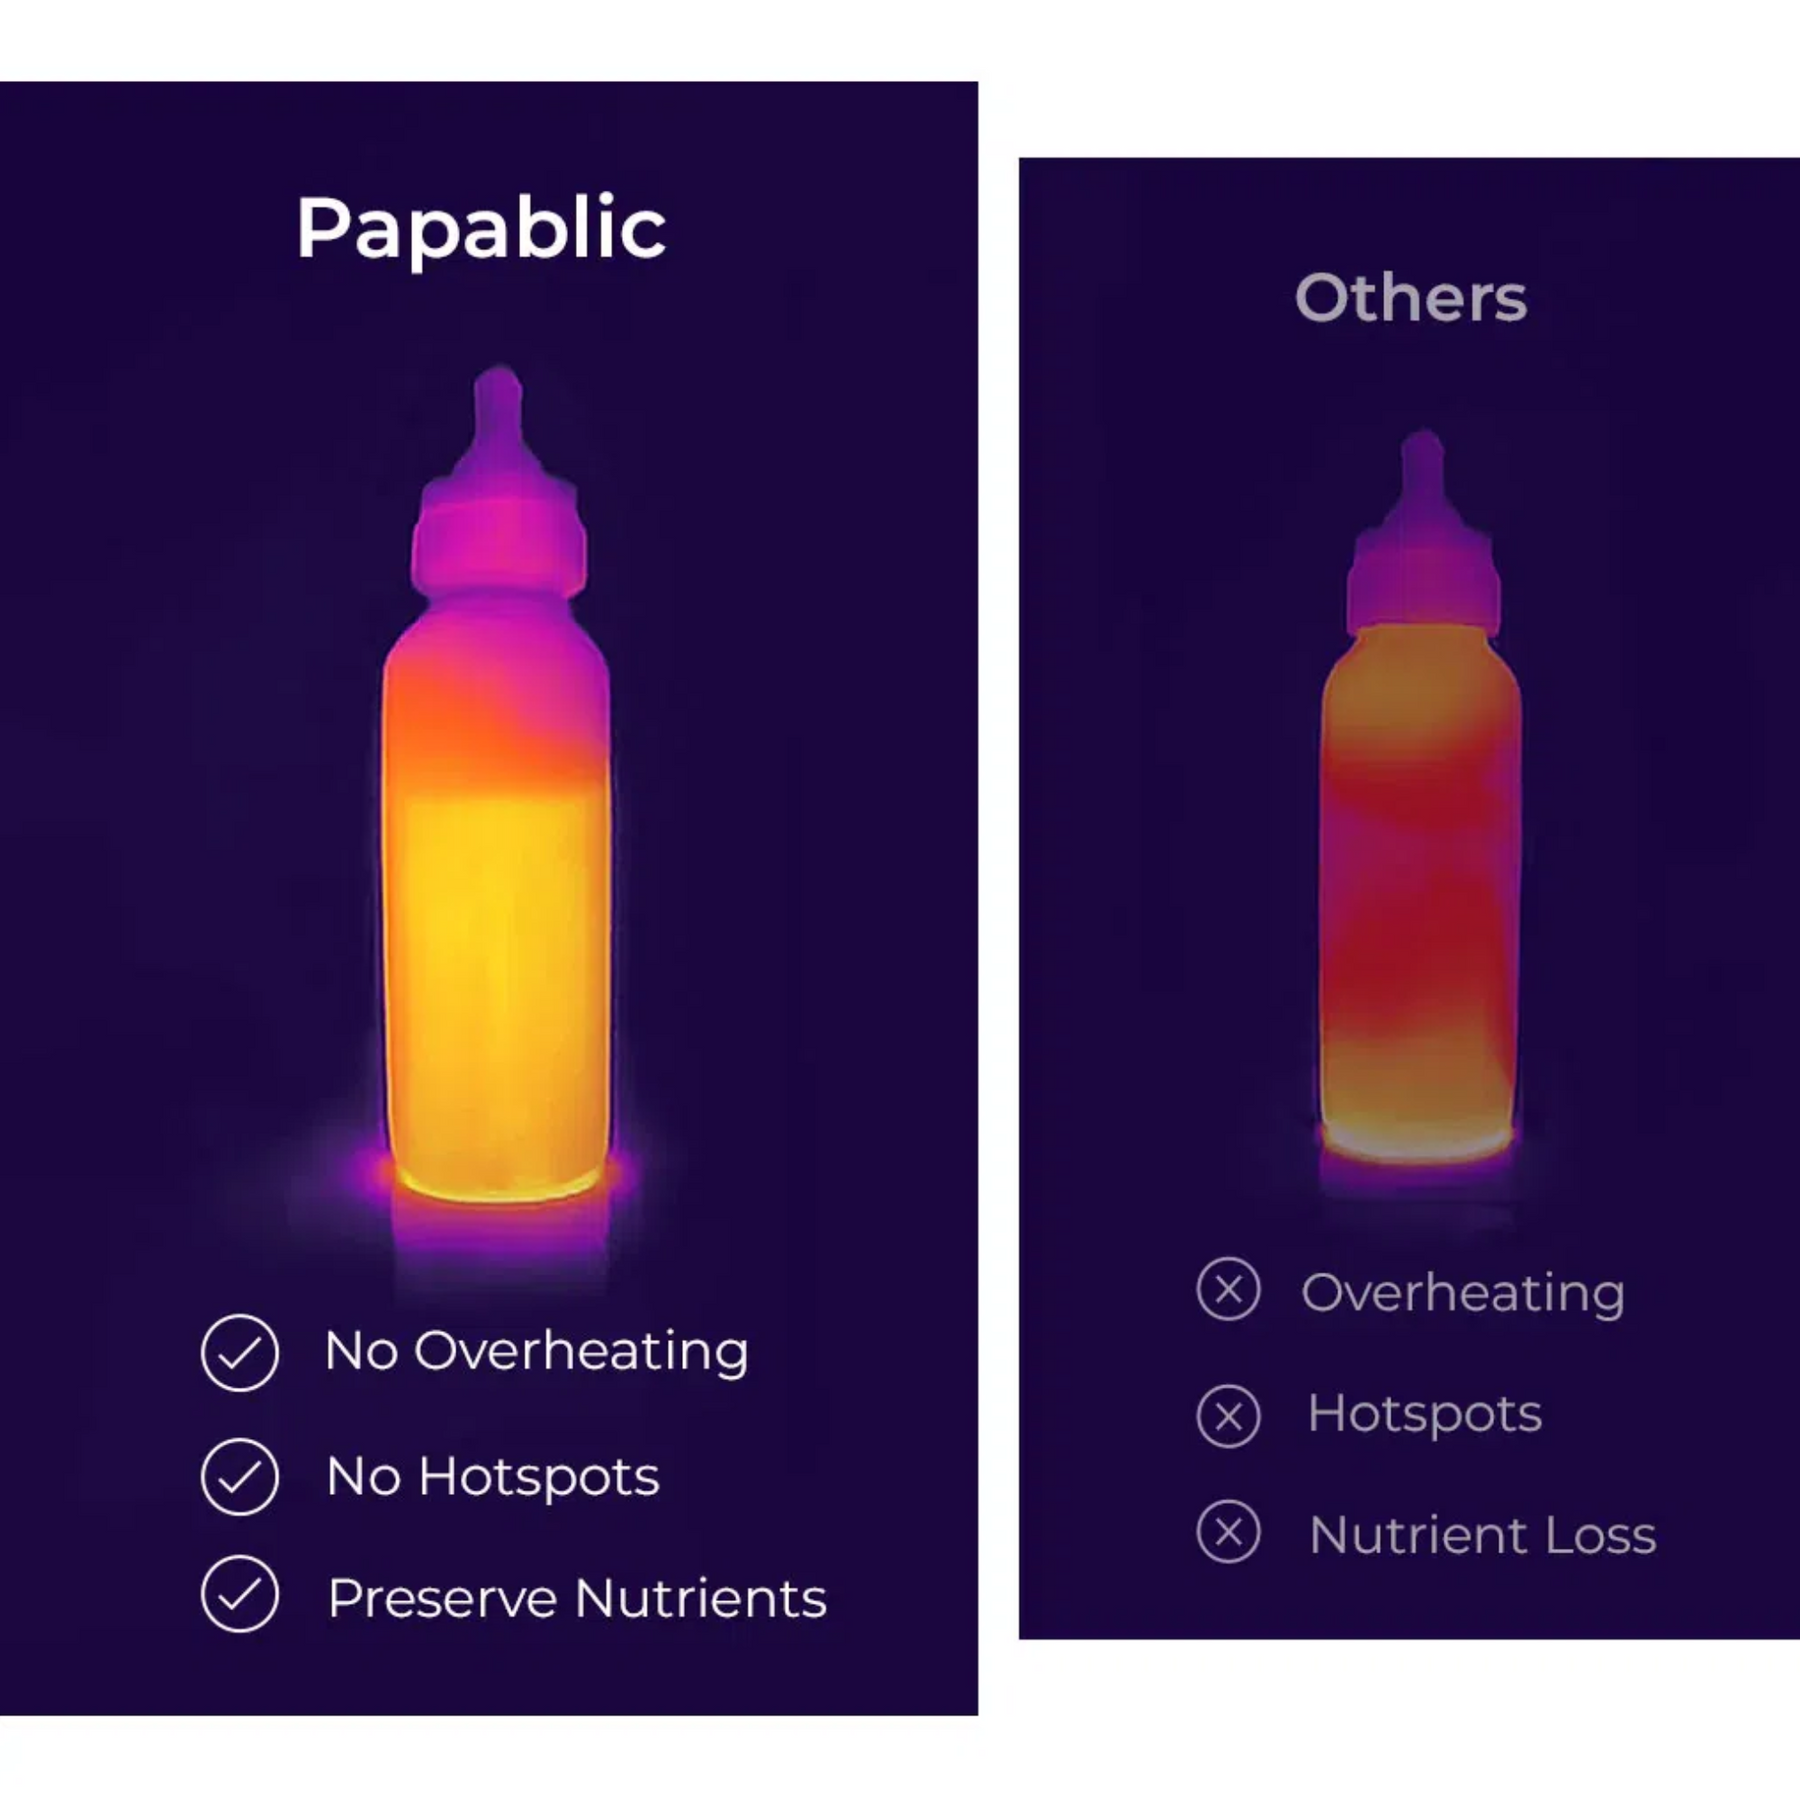Screen dimensions: 1800x1800
Task: Click the Nutrient Loss label
Action: click(1482, 1535)
